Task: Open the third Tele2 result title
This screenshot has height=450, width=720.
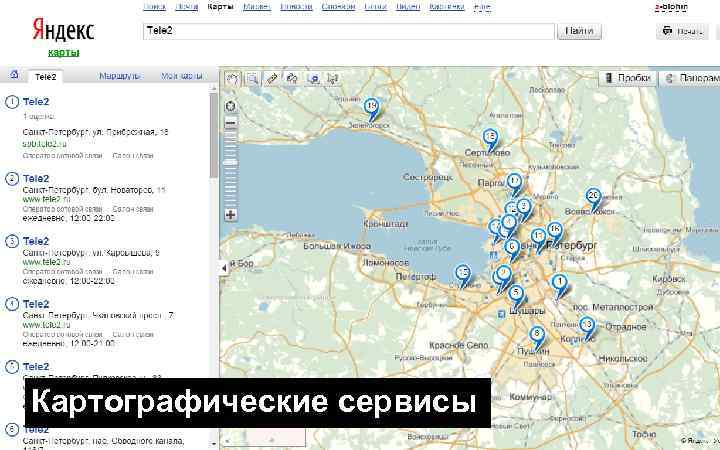Action: (x=36, y=242)
